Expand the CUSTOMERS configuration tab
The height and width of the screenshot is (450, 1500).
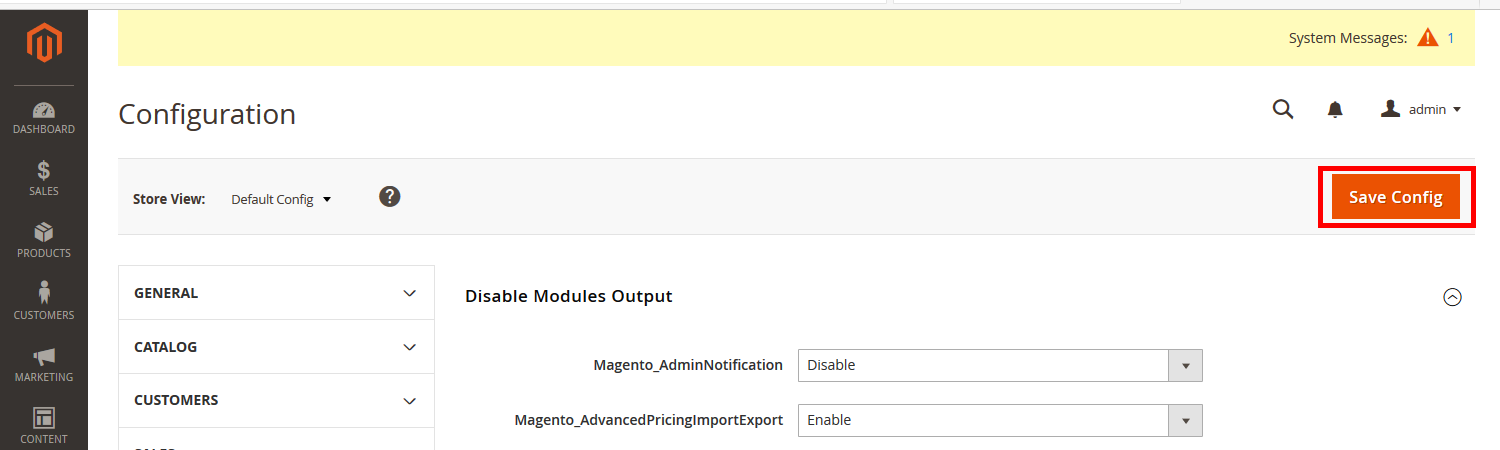[276, 400]
